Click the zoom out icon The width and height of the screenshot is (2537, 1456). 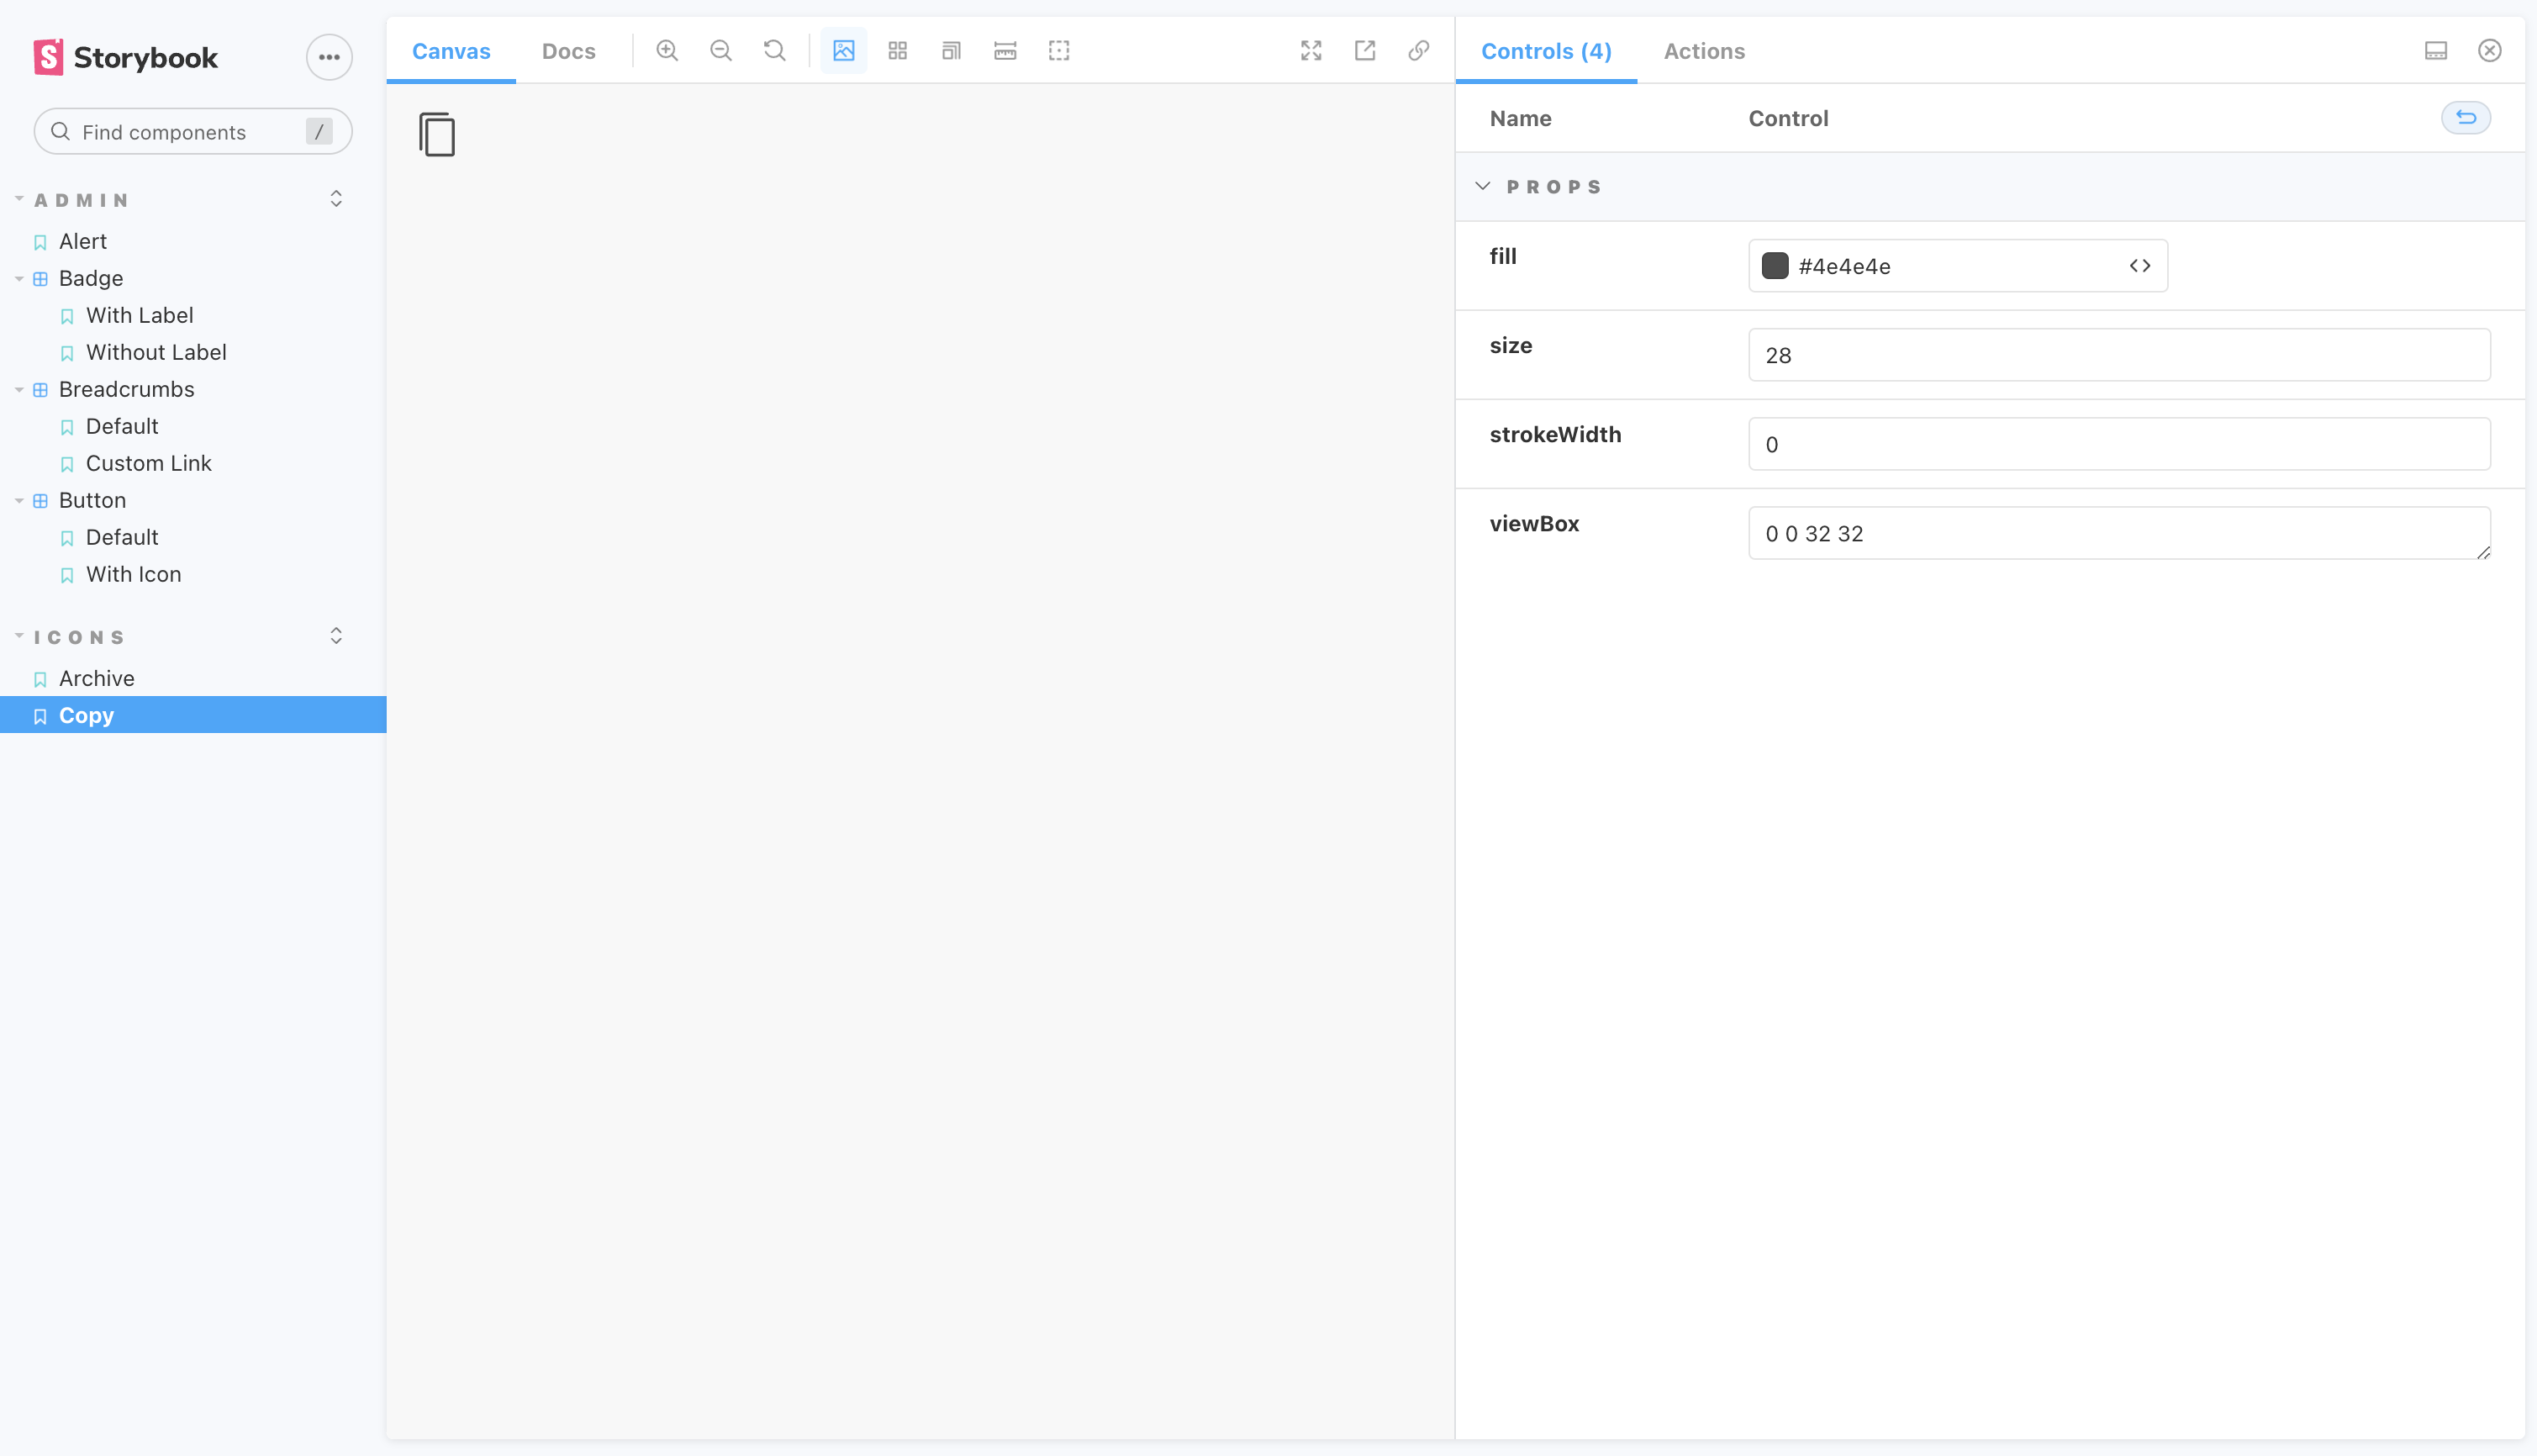(x=721, y=50)
